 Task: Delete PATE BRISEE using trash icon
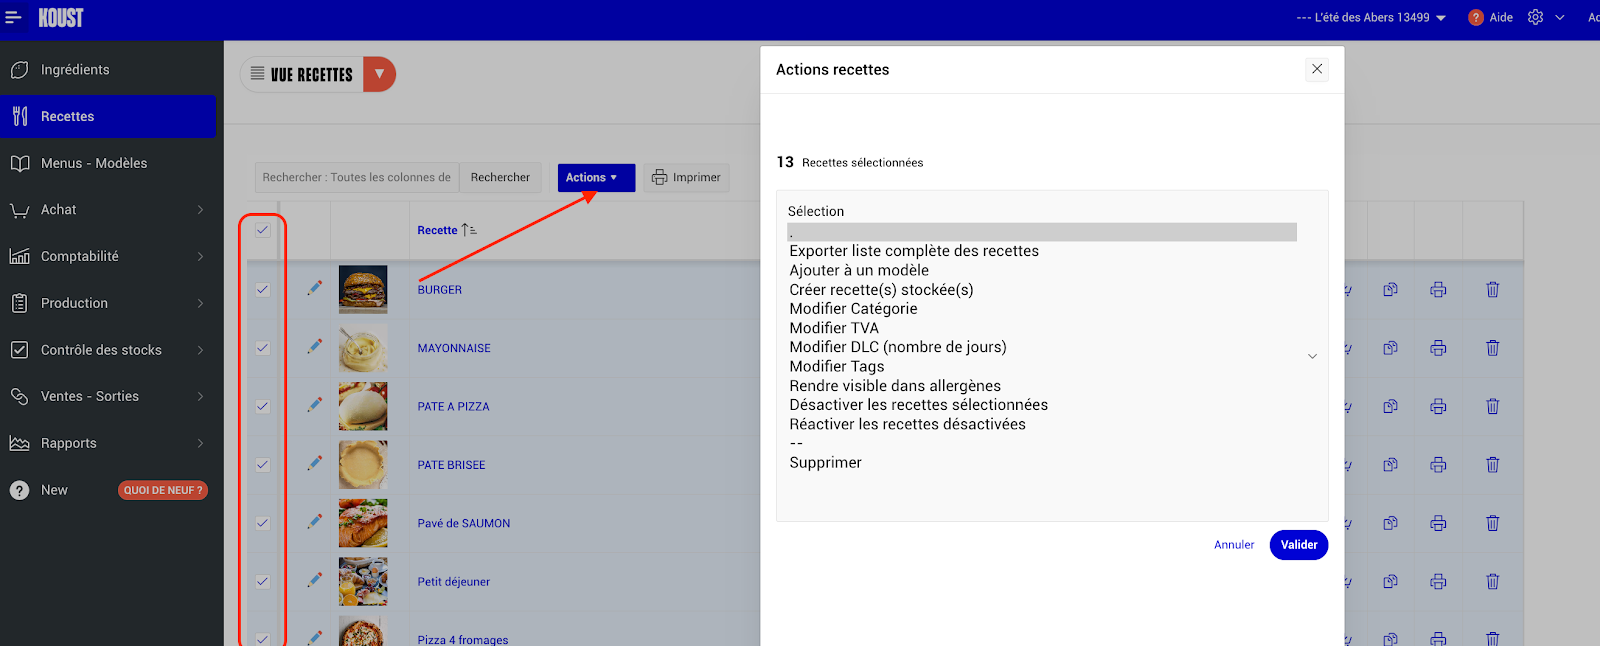pyautogui.click(x=1492, y=465)
